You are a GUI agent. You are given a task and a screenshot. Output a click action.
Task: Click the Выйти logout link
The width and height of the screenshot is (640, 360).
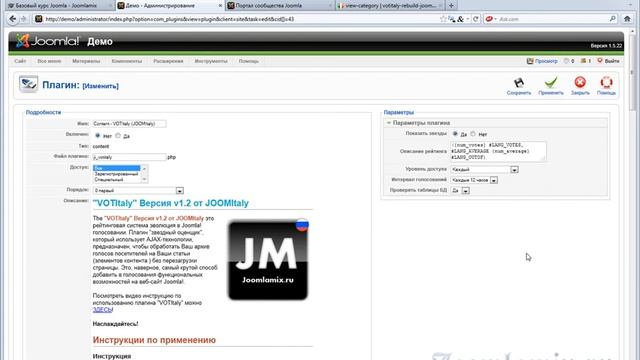pos(612,61)
